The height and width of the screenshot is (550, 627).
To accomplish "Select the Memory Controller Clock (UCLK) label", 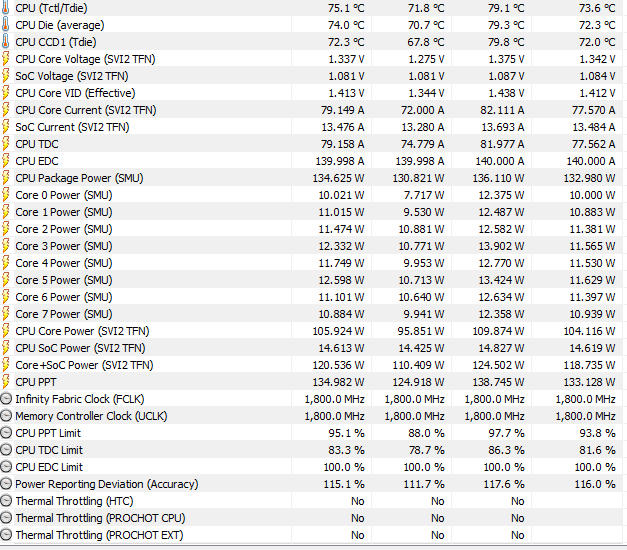I will (x=91, y=416).
